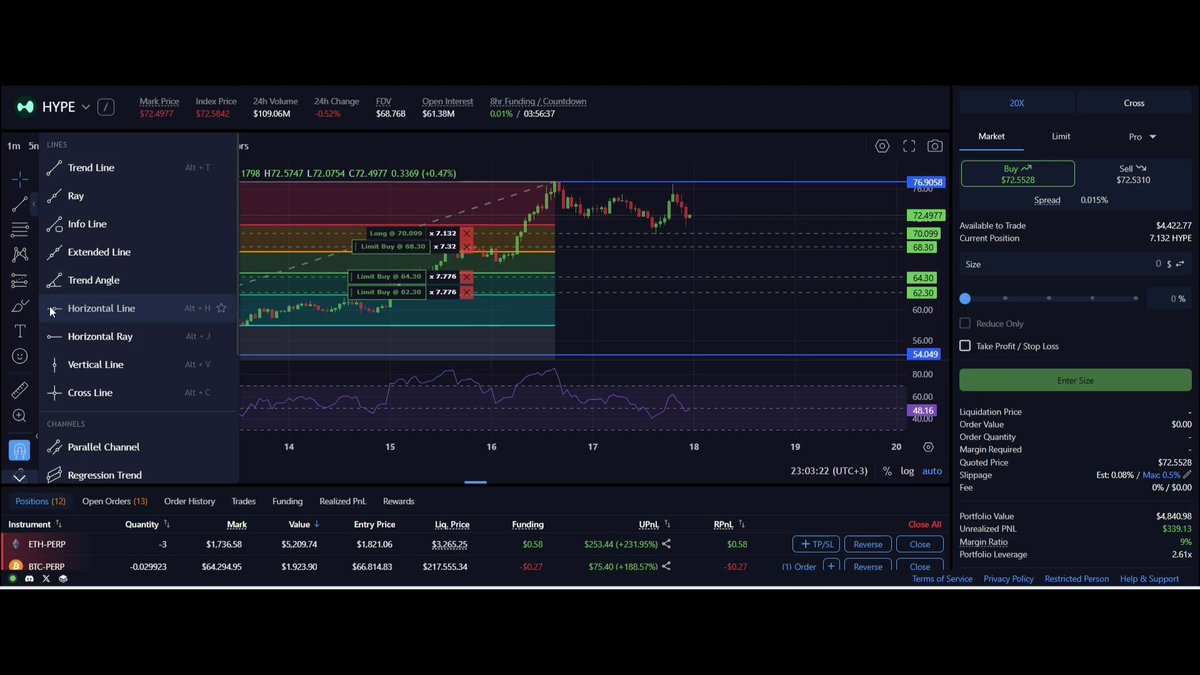Open the 20X leverage selector
This screenshot has height=675, width=1200.
1016,103
